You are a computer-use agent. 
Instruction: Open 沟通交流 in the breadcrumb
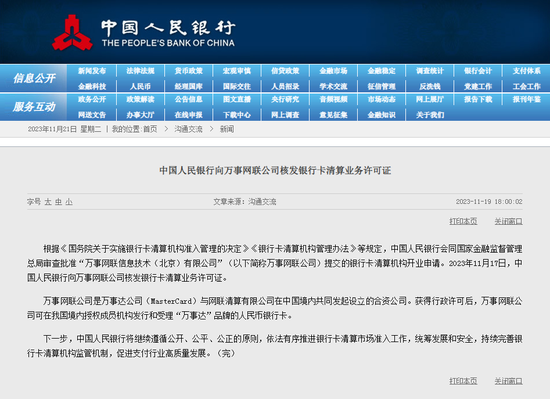coord(188,129)
